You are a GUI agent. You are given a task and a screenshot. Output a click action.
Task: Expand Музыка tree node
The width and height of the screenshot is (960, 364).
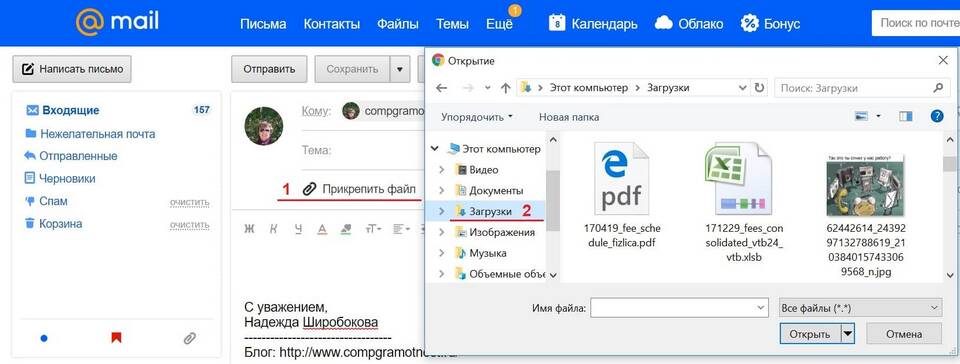click(441, 253)
